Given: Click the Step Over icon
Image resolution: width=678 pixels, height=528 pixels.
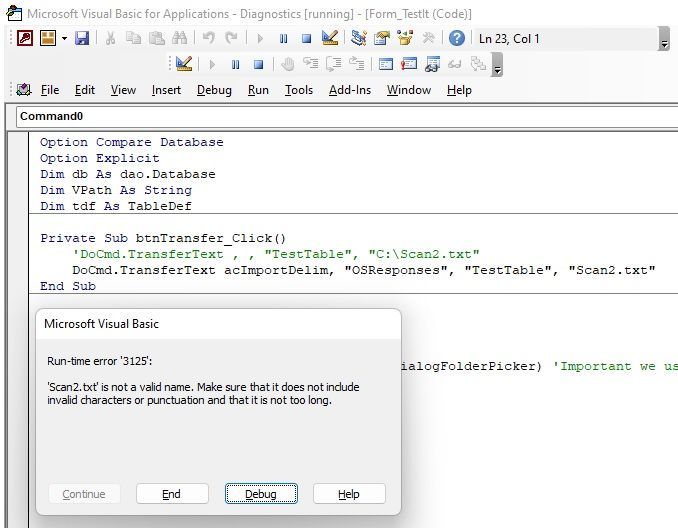Looking at the screenshot, I should pos(333,64).
